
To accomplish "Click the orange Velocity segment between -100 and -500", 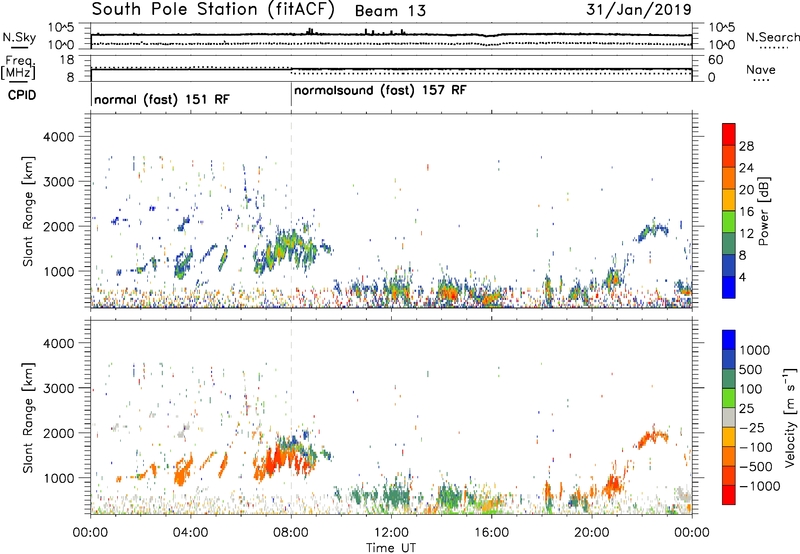I will tap(729, 457).
